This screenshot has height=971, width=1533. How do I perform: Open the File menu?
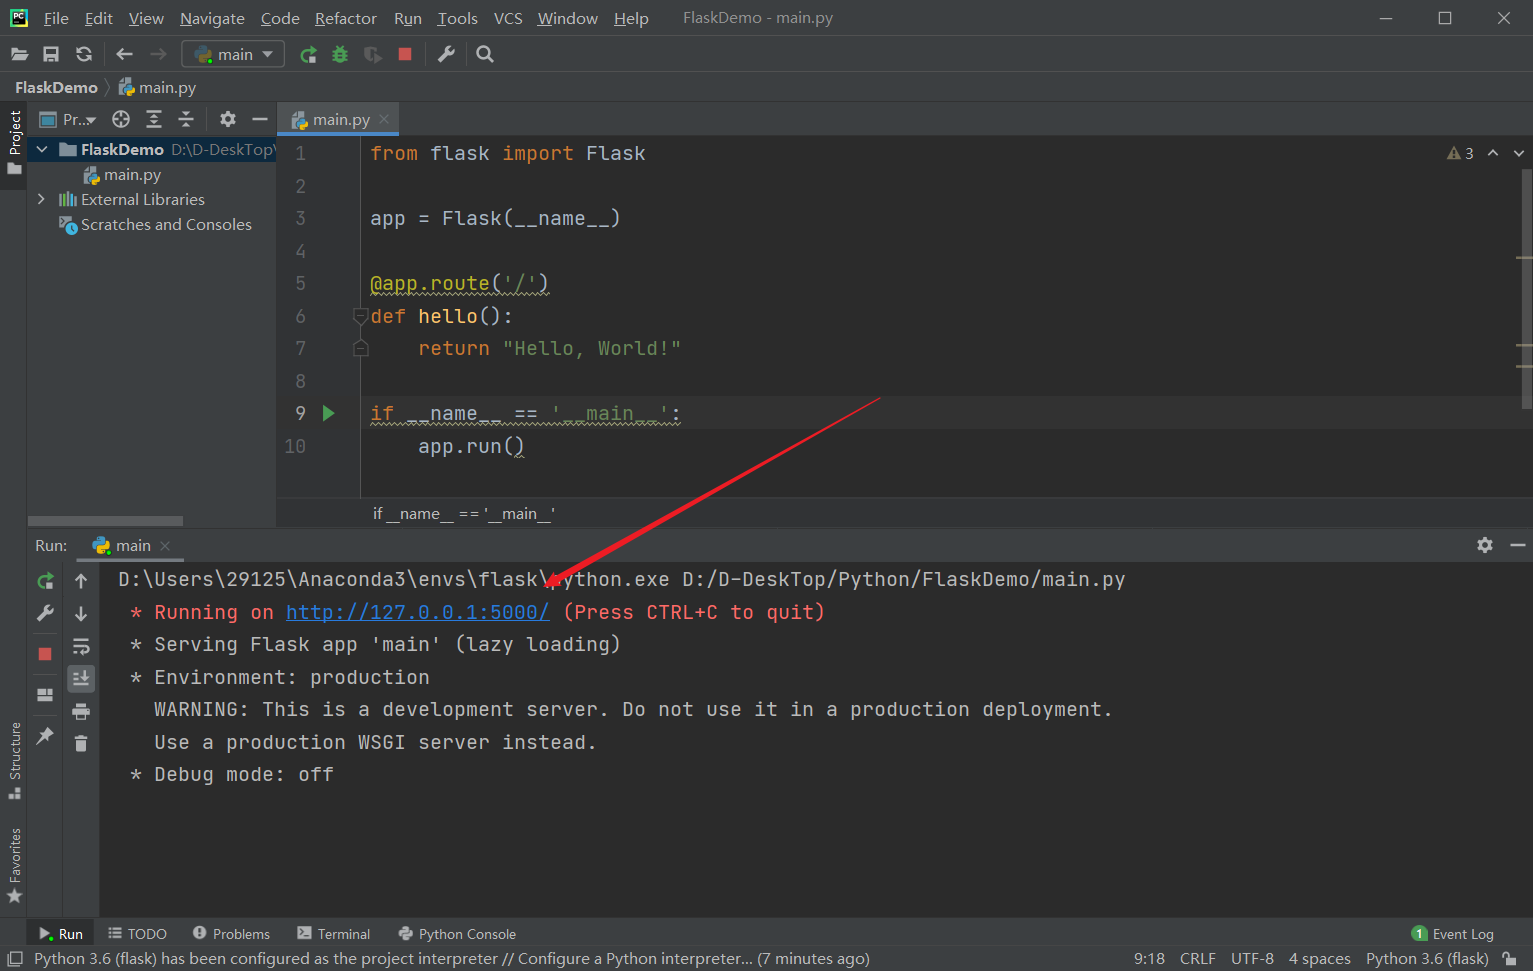click(56, 18)
